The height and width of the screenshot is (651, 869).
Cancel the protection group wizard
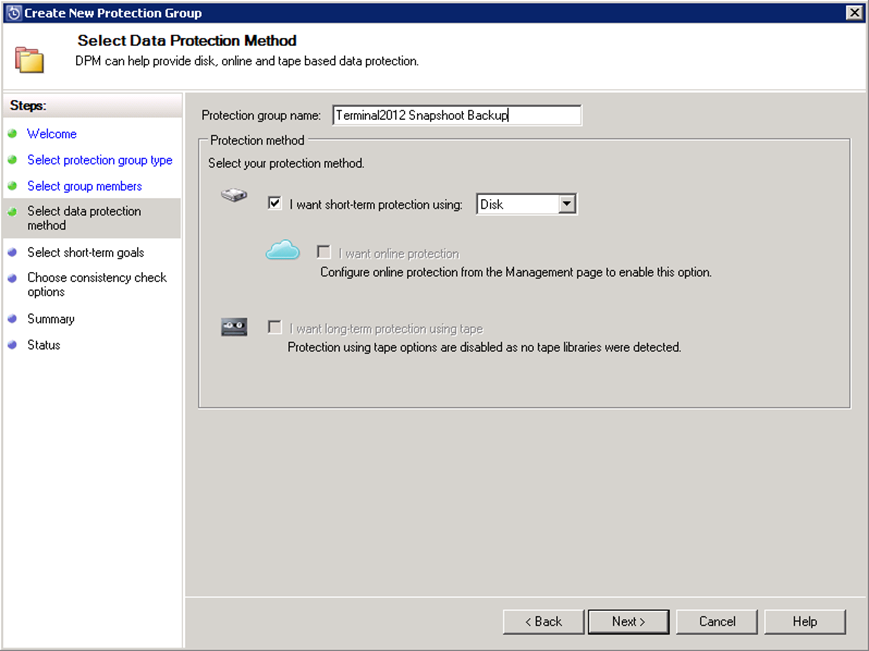tap(717, 622)
